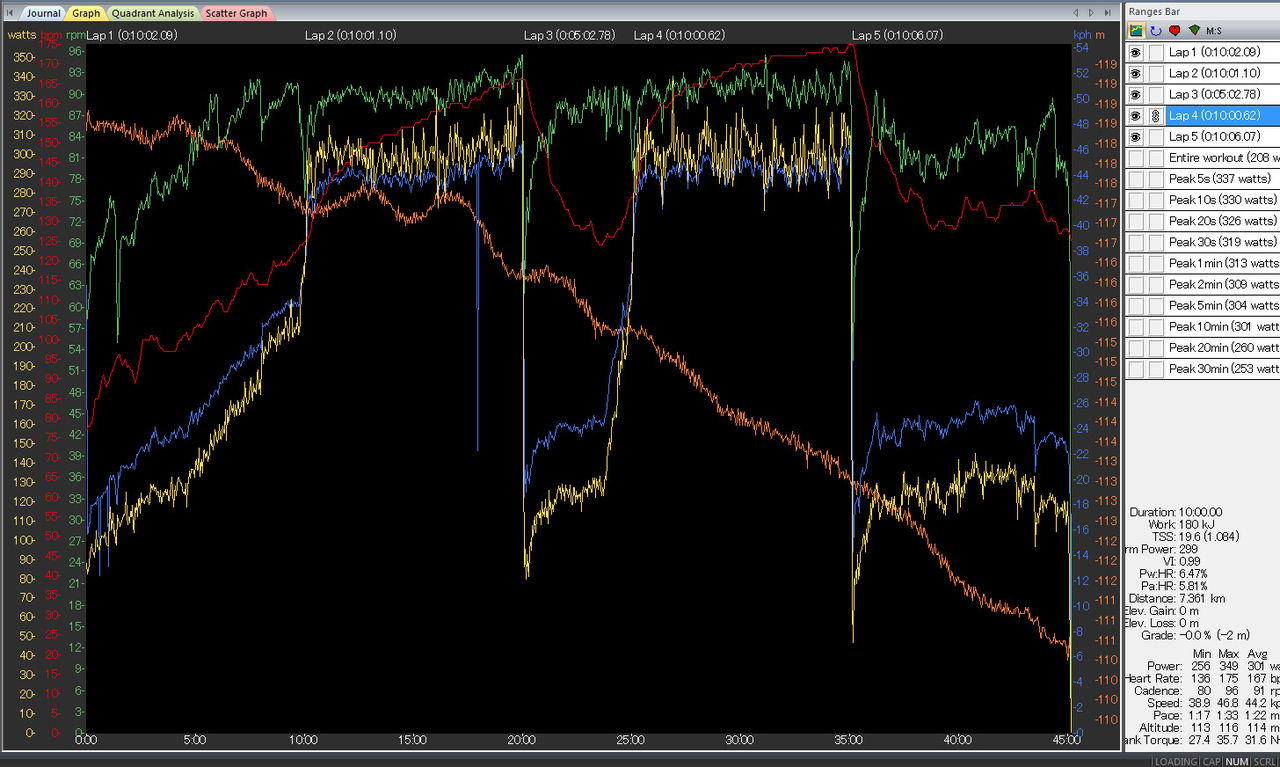Select the Lap 5 (0:10:06.07) range
Image resolution: width=1280 pixels, height=767 pixels.
coord(1222,136)
